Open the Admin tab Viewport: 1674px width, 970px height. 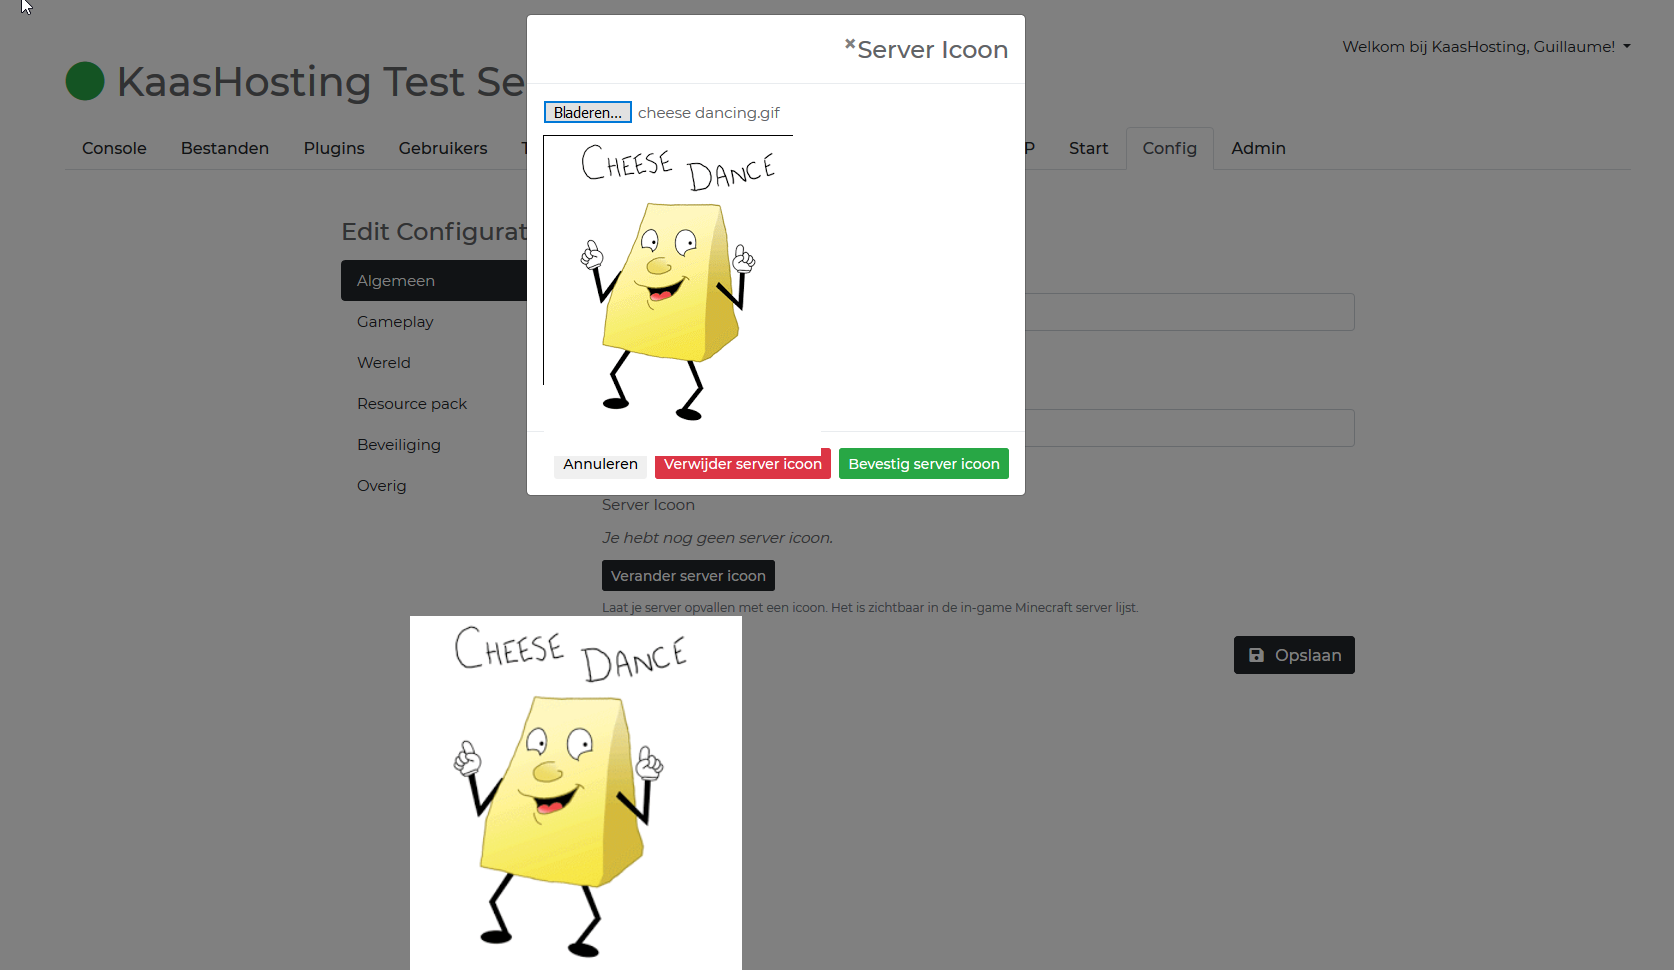coord(1258,148)
